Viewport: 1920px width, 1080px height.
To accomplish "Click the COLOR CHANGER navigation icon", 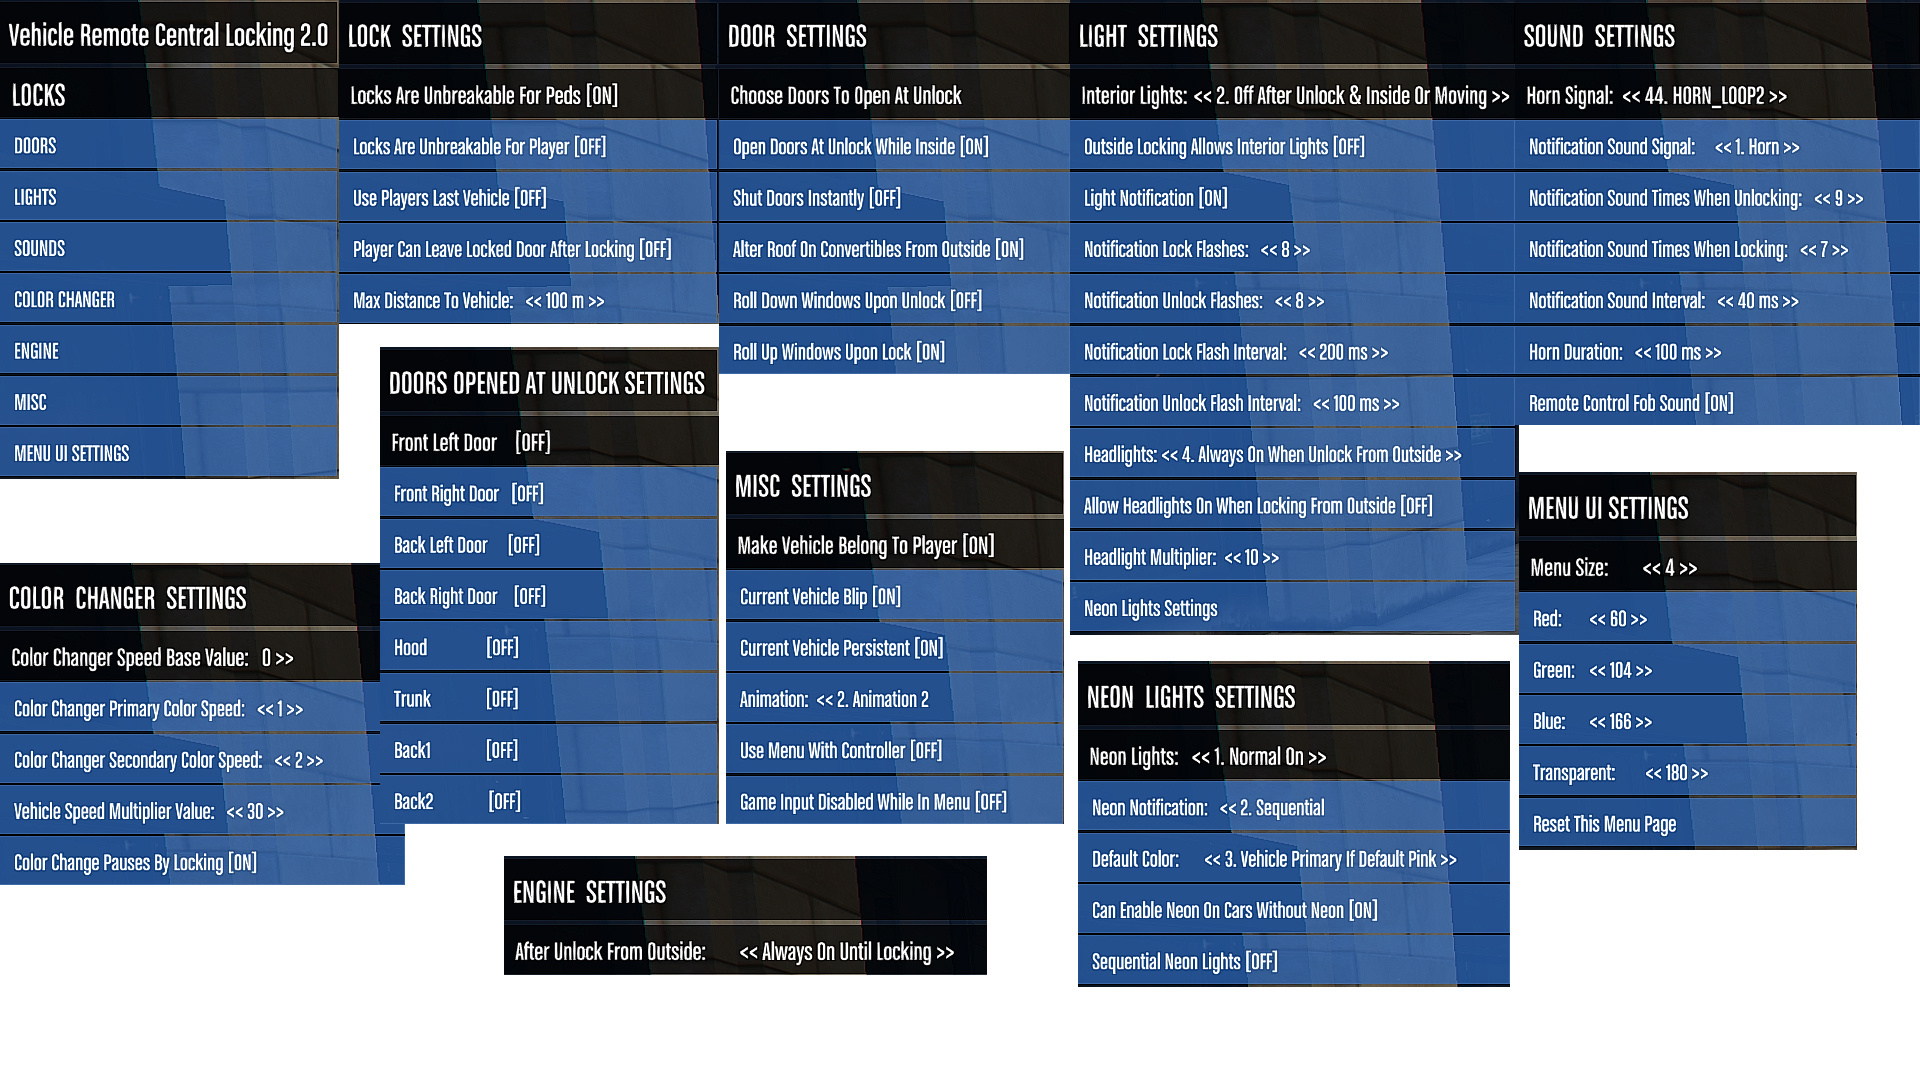I will pos(65,299).
